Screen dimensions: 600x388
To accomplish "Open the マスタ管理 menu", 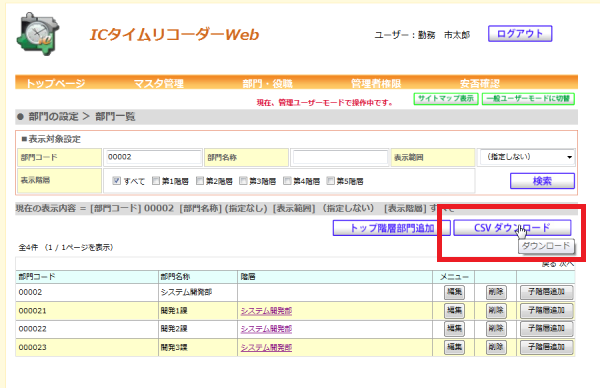I will click(x=158, y=83).
